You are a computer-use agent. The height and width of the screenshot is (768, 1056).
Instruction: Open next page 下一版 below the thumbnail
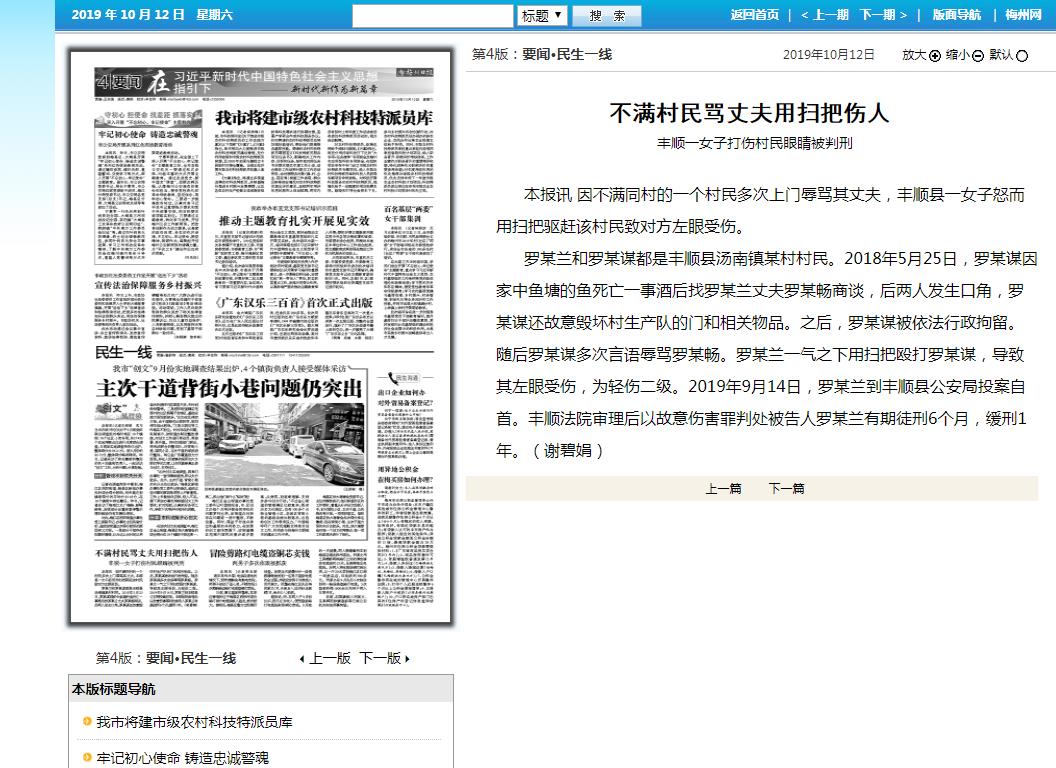[381, 658]
